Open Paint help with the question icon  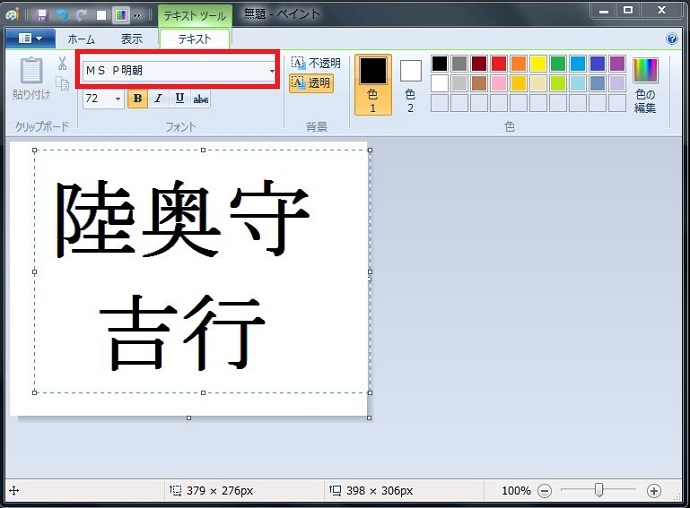tap(672, 39)
